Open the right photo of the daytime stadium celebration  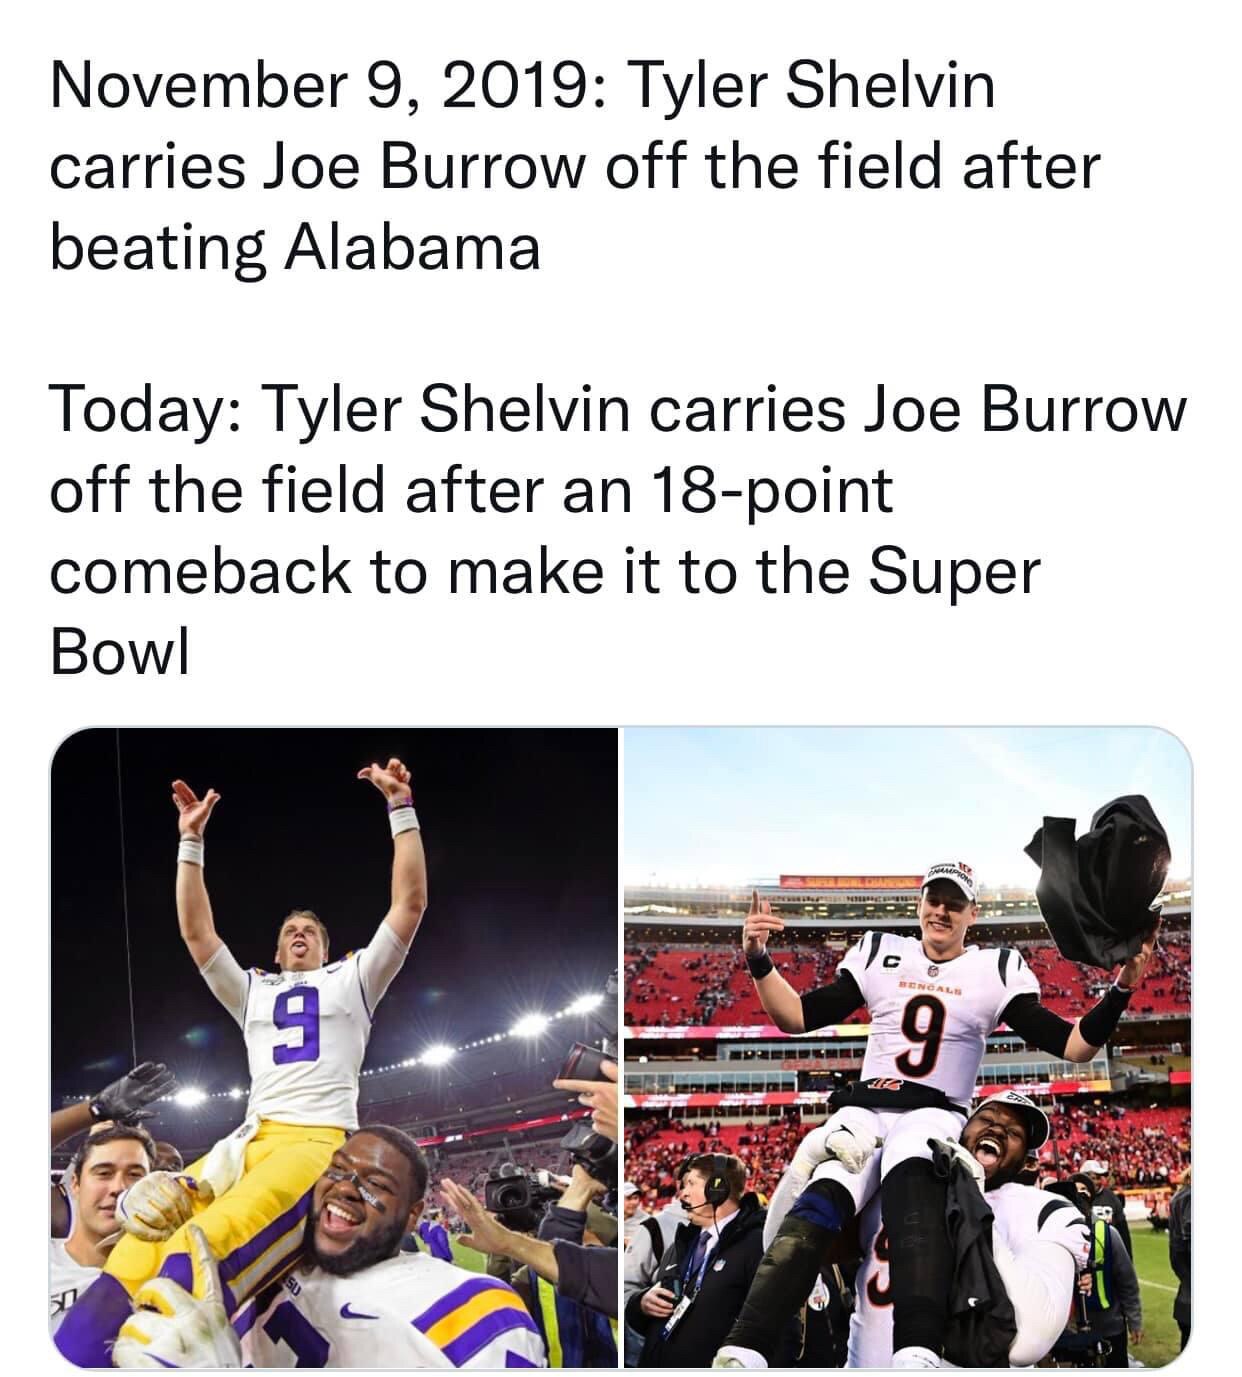908,1045
